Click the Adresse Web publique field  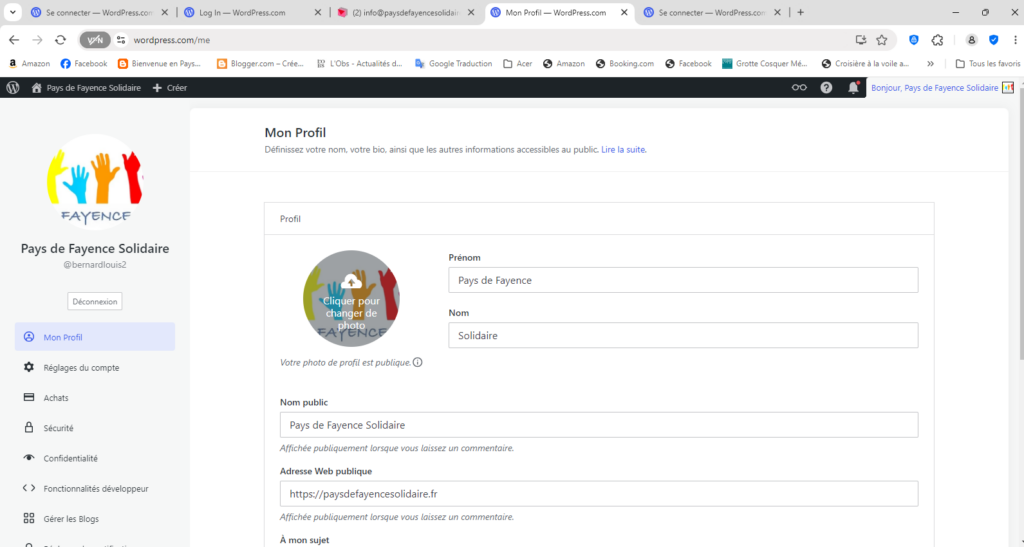click(598, 494)
